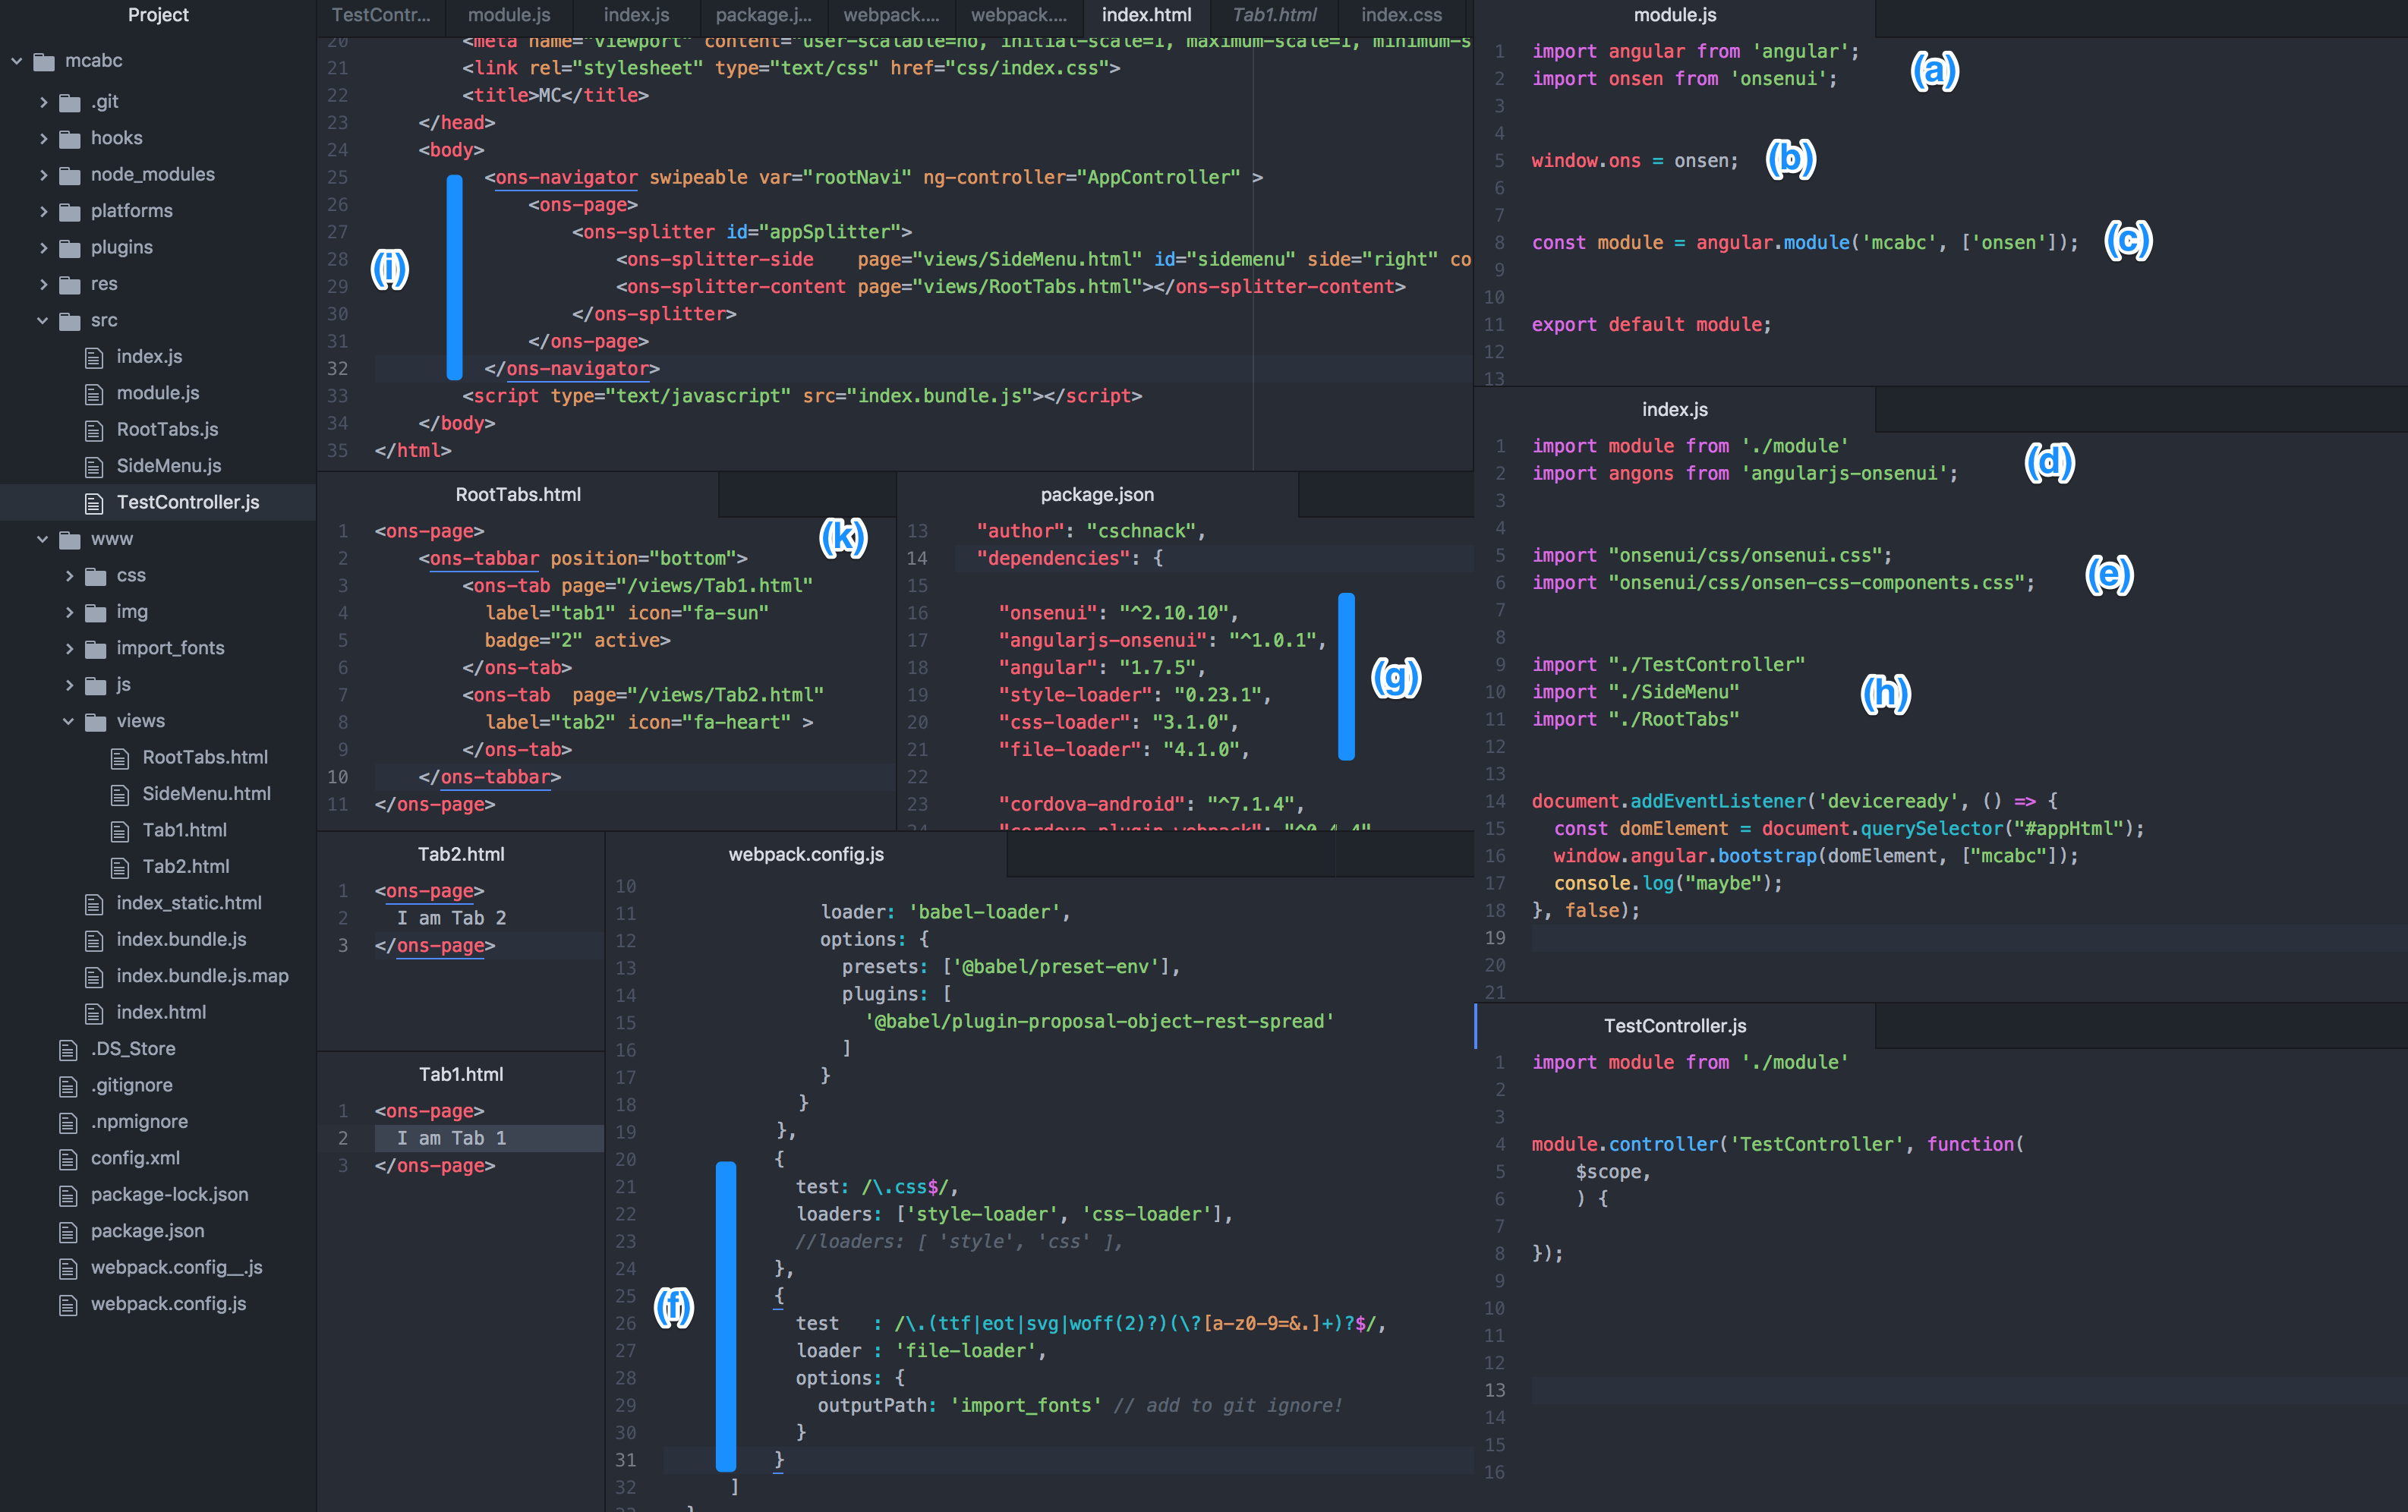Click line number 32 in index.html gutter

click(x=337, y=369)
